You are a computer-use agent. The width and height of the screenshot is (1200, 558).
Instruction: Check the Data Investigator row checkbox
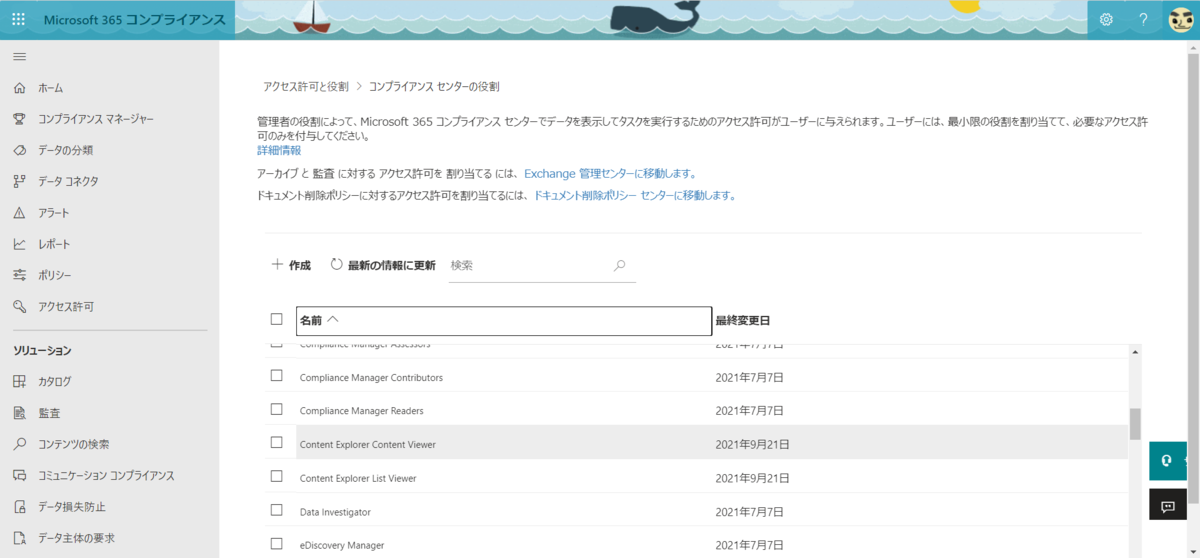(277, 511)
